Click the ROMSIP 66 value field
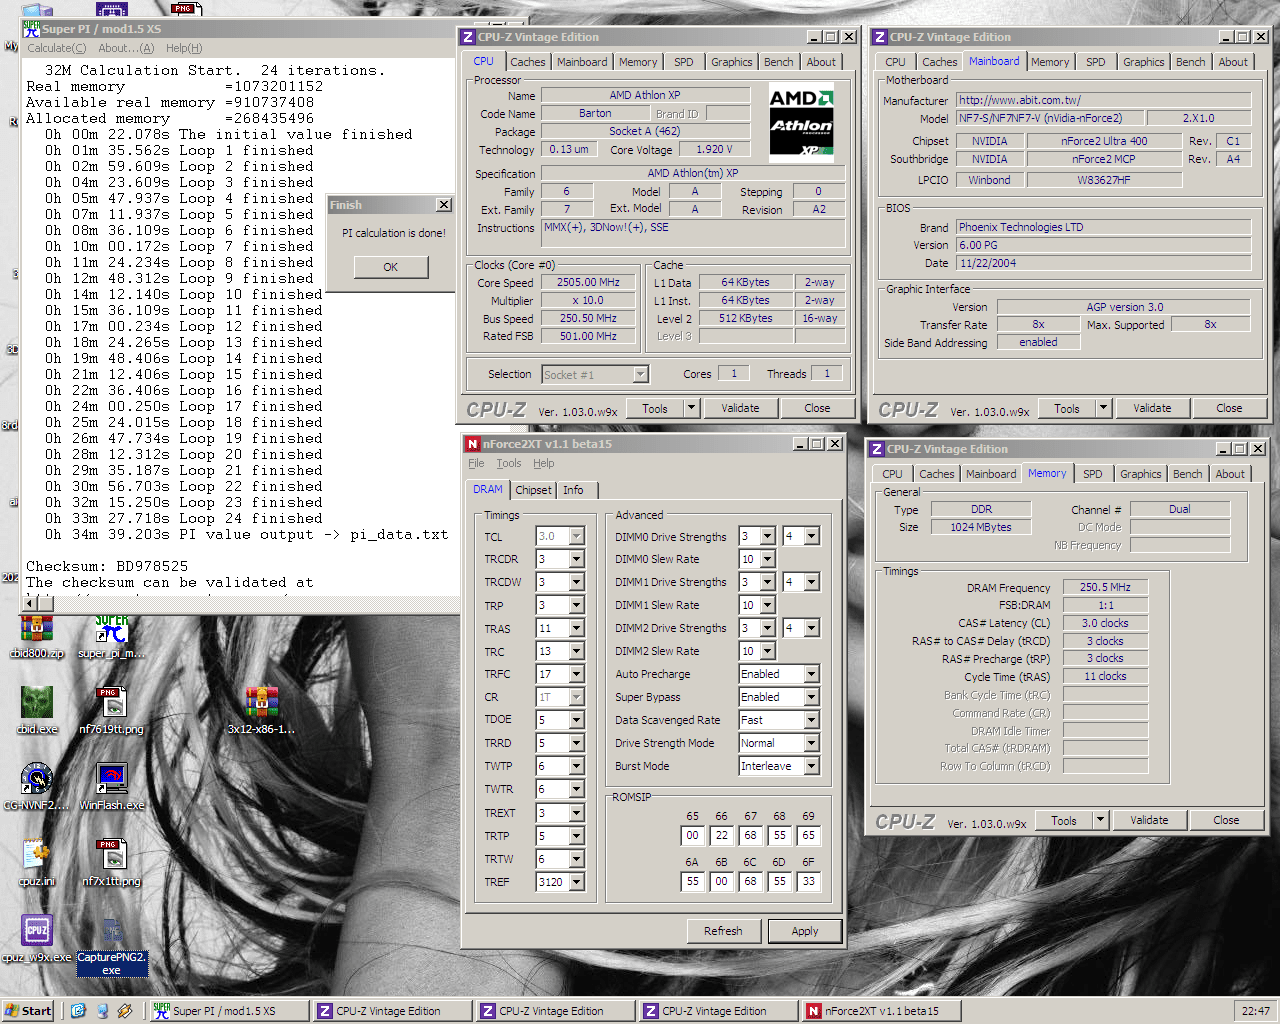1280x1024 pixels. pyautogui.click(x=721, y=835)
